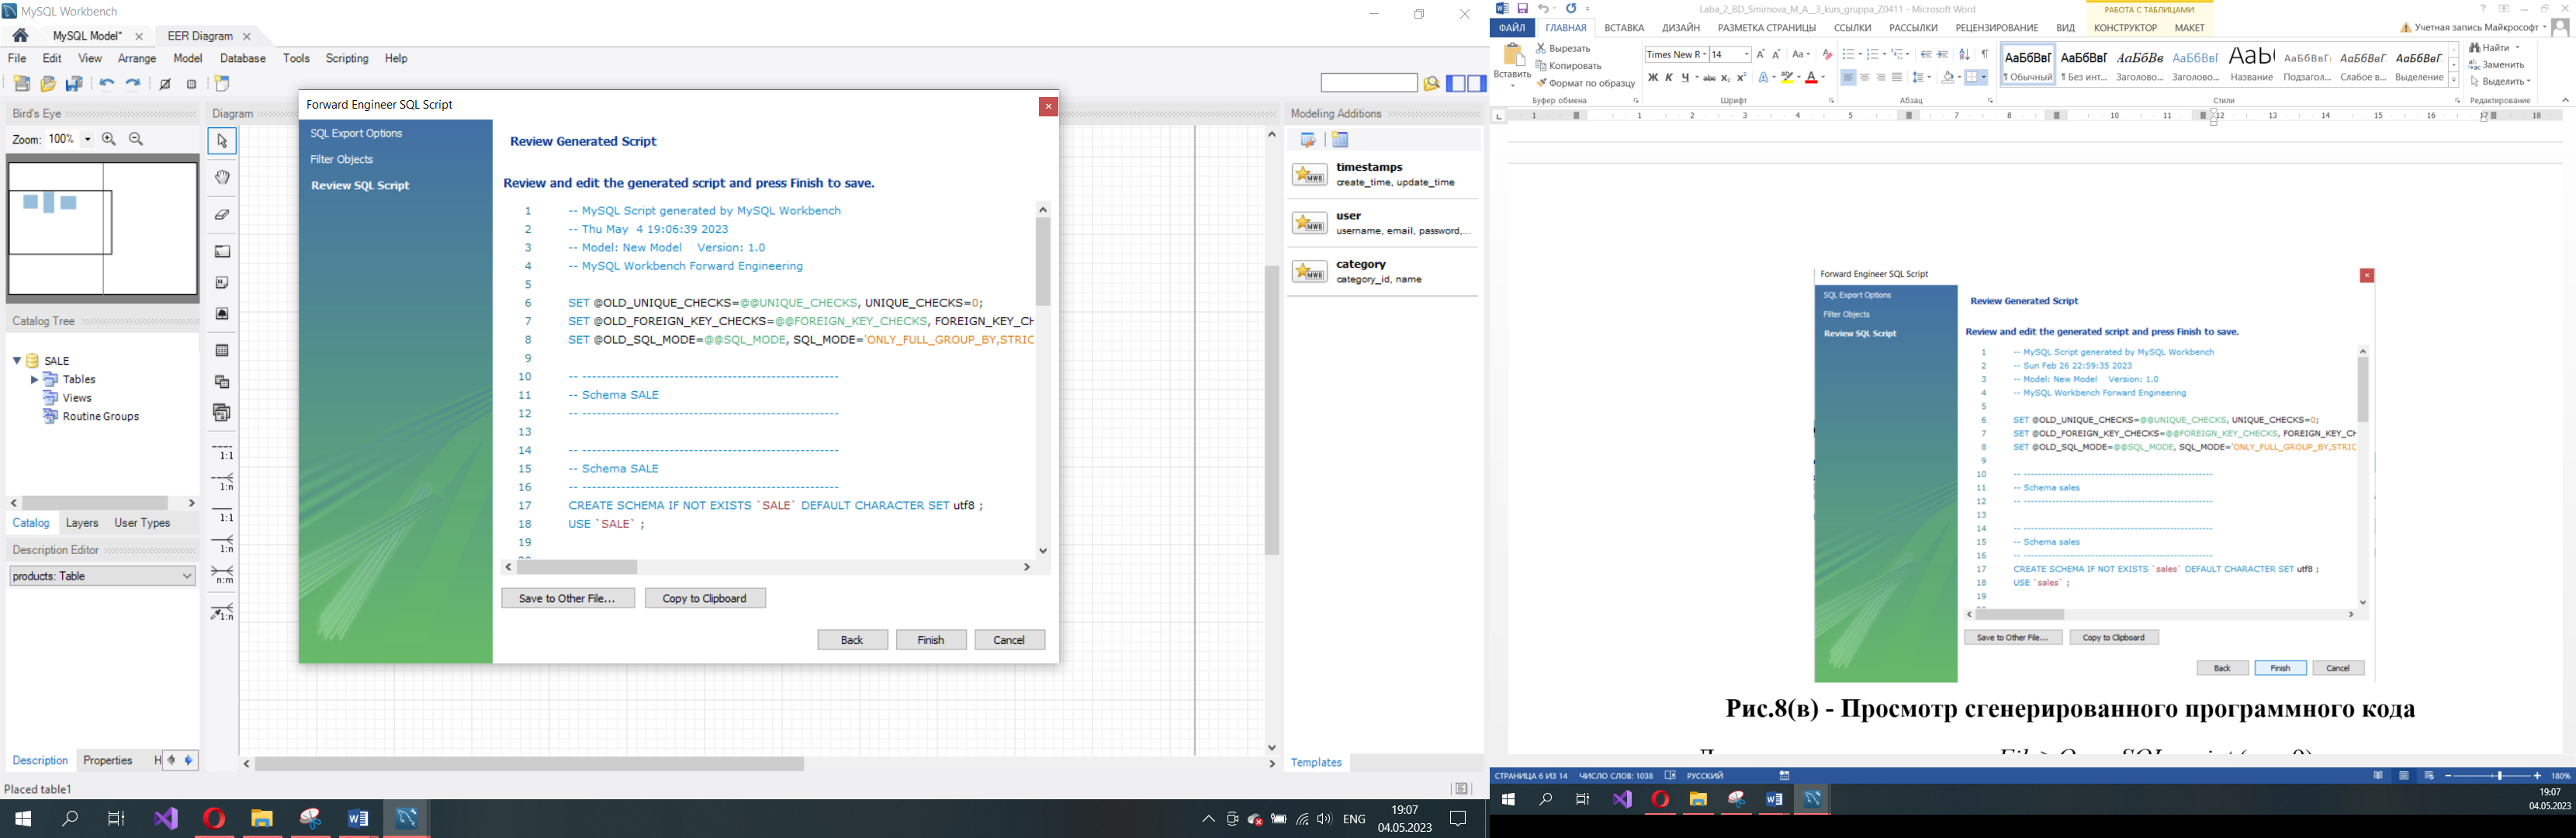Zoom out on Bird's Eye panel
The height and width of the screenshot is (838, 2576).
click(136, 139)
